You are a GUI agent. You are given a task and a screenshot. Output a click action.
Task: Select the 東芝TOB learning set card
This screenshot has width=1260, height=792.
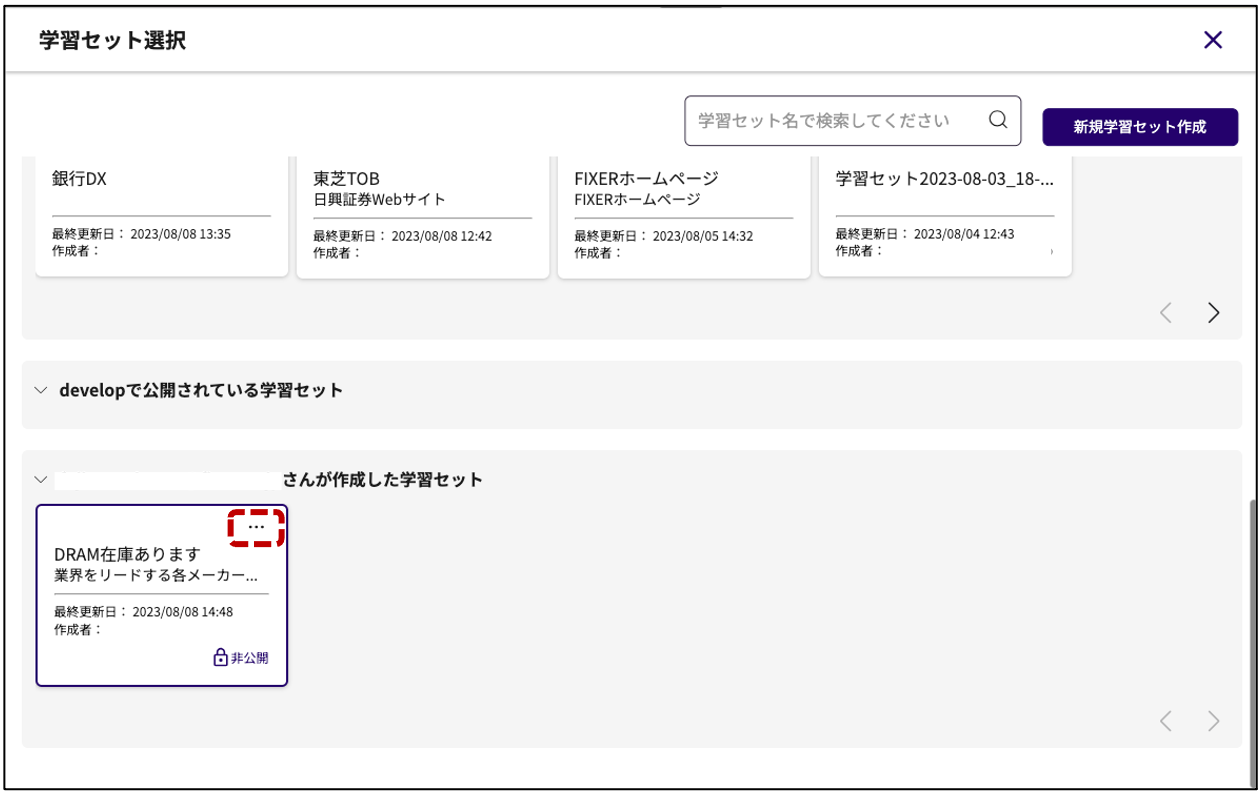click(422, 215)
